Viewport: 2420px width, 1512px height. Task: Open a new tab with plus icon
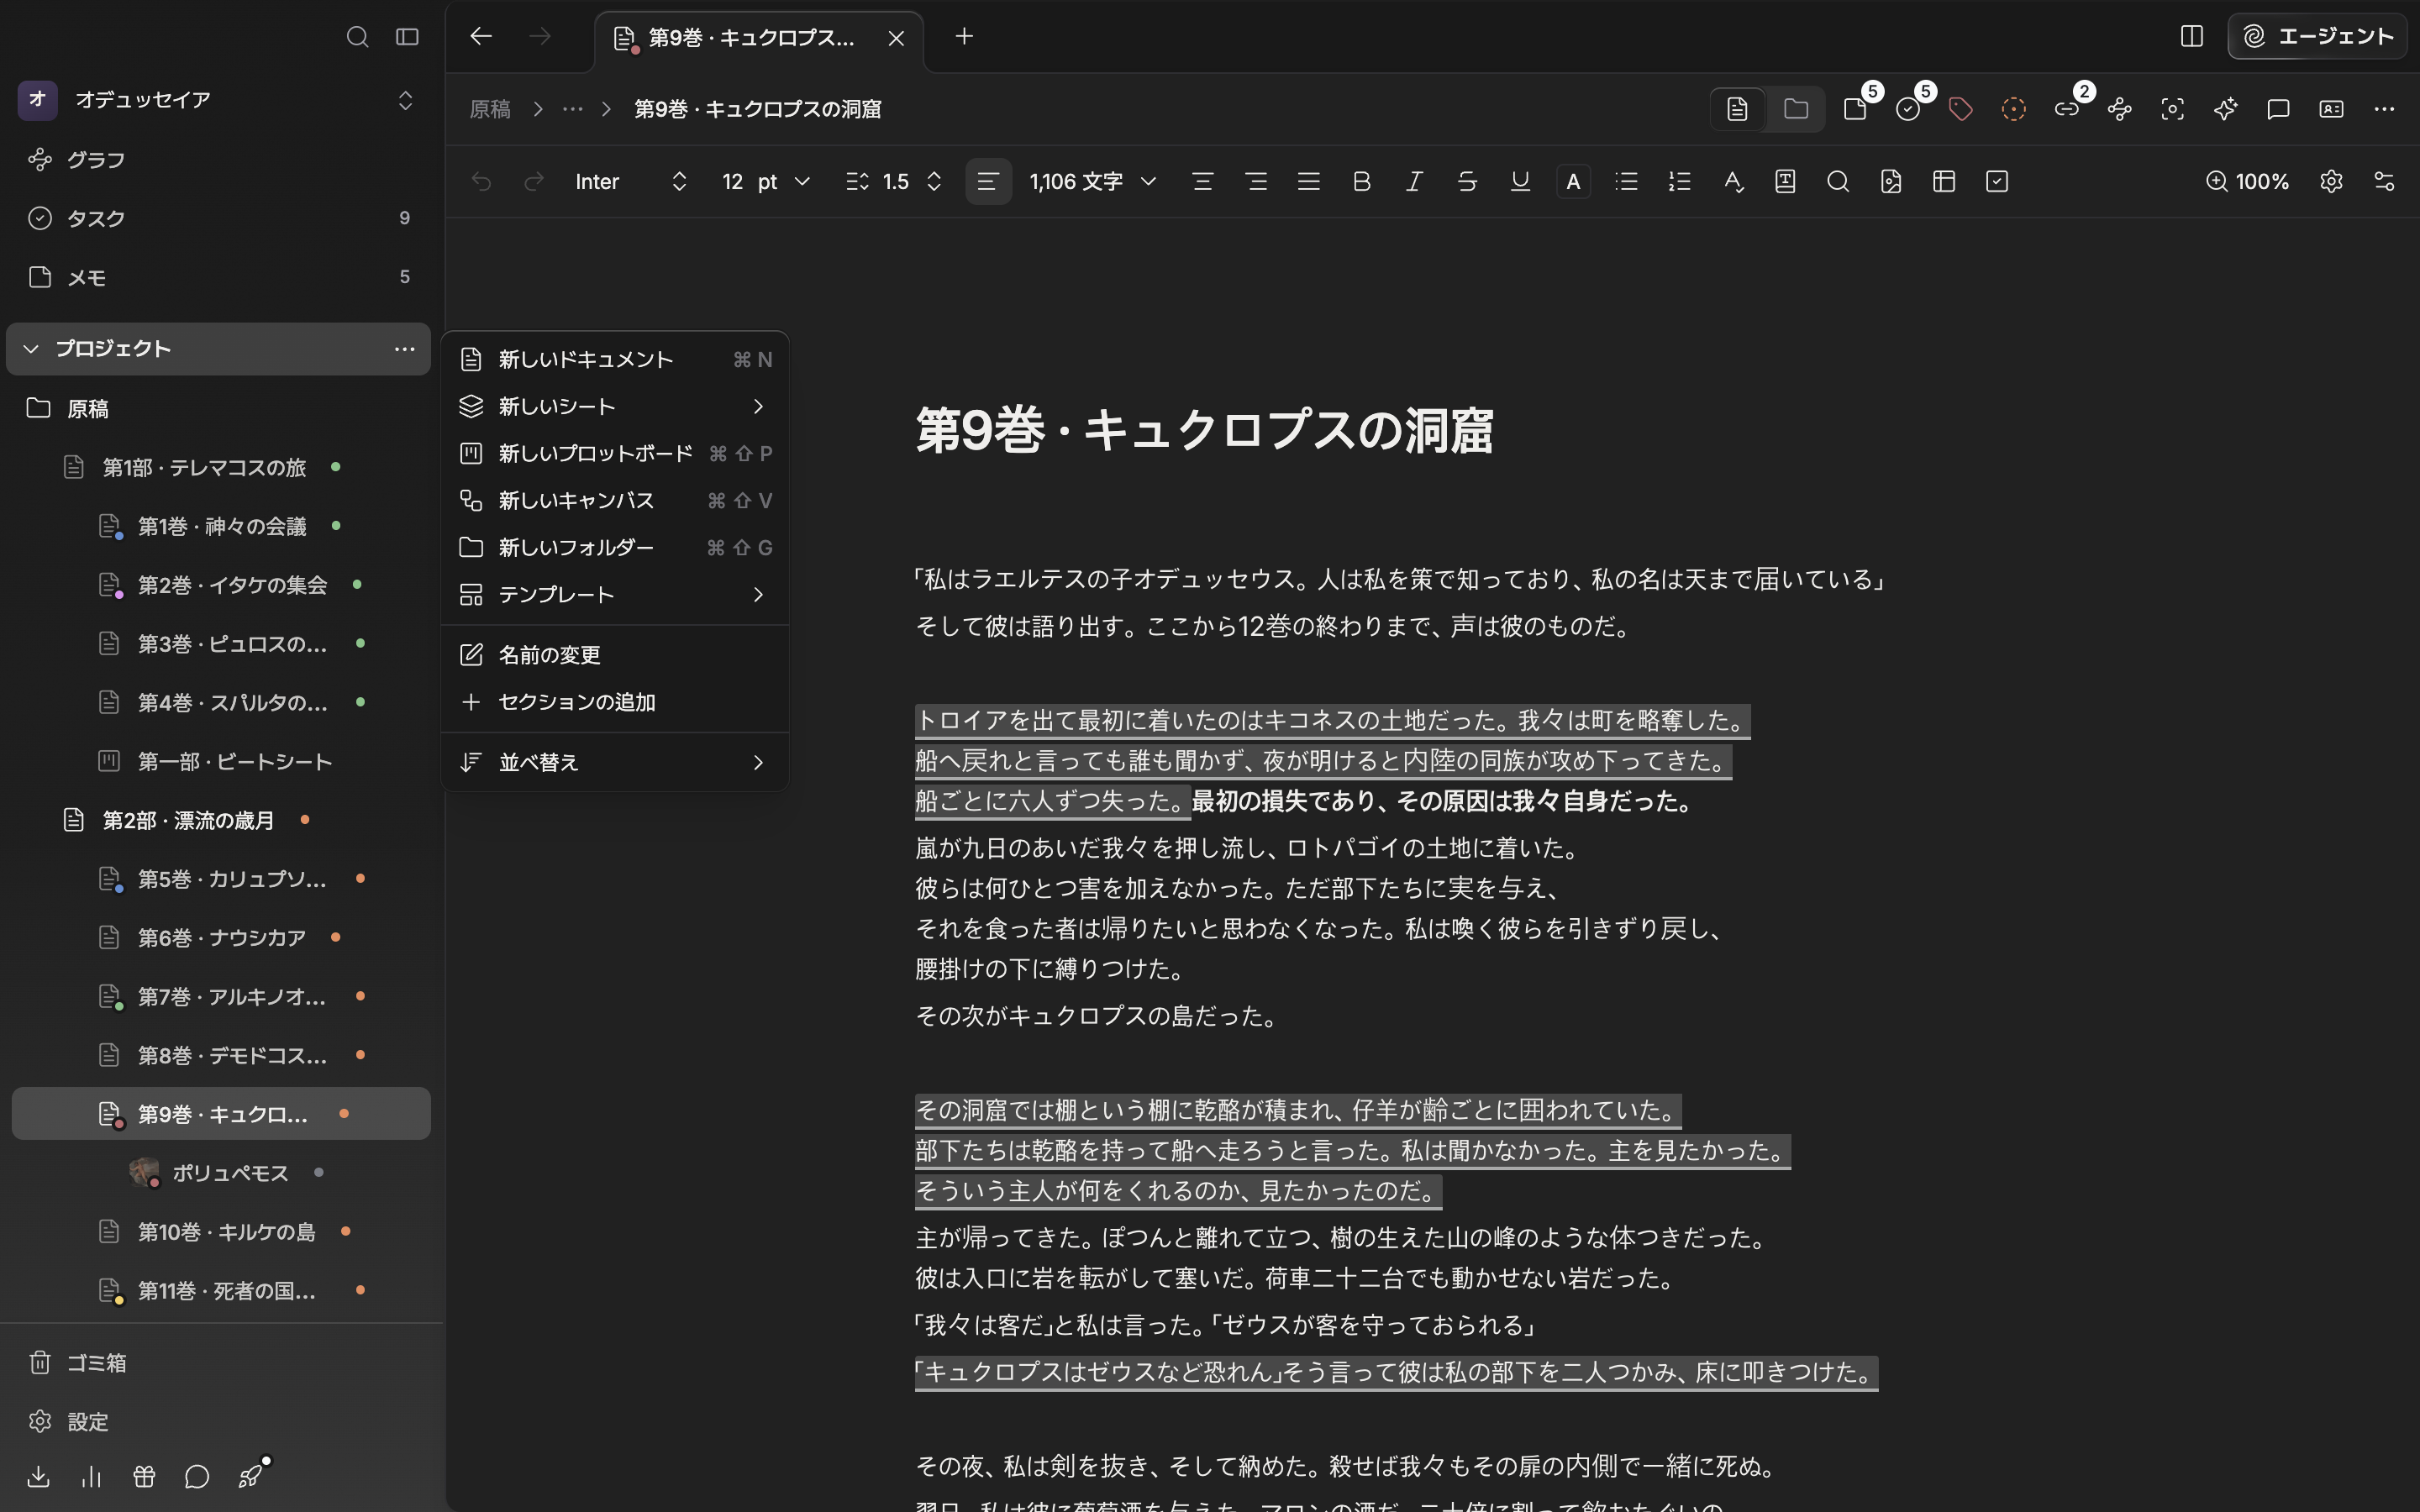(x=964, y=36)
